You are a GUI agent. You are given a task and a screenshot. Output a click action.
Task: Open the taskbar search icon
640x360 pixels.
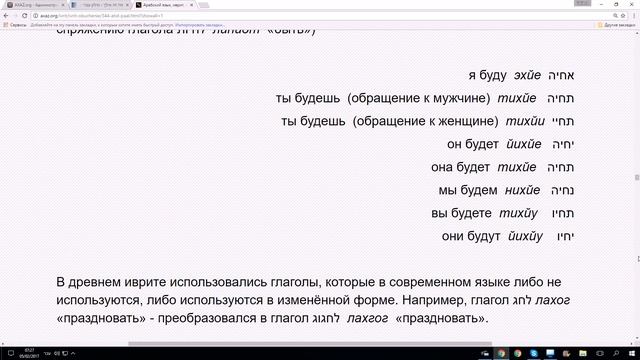616,353
